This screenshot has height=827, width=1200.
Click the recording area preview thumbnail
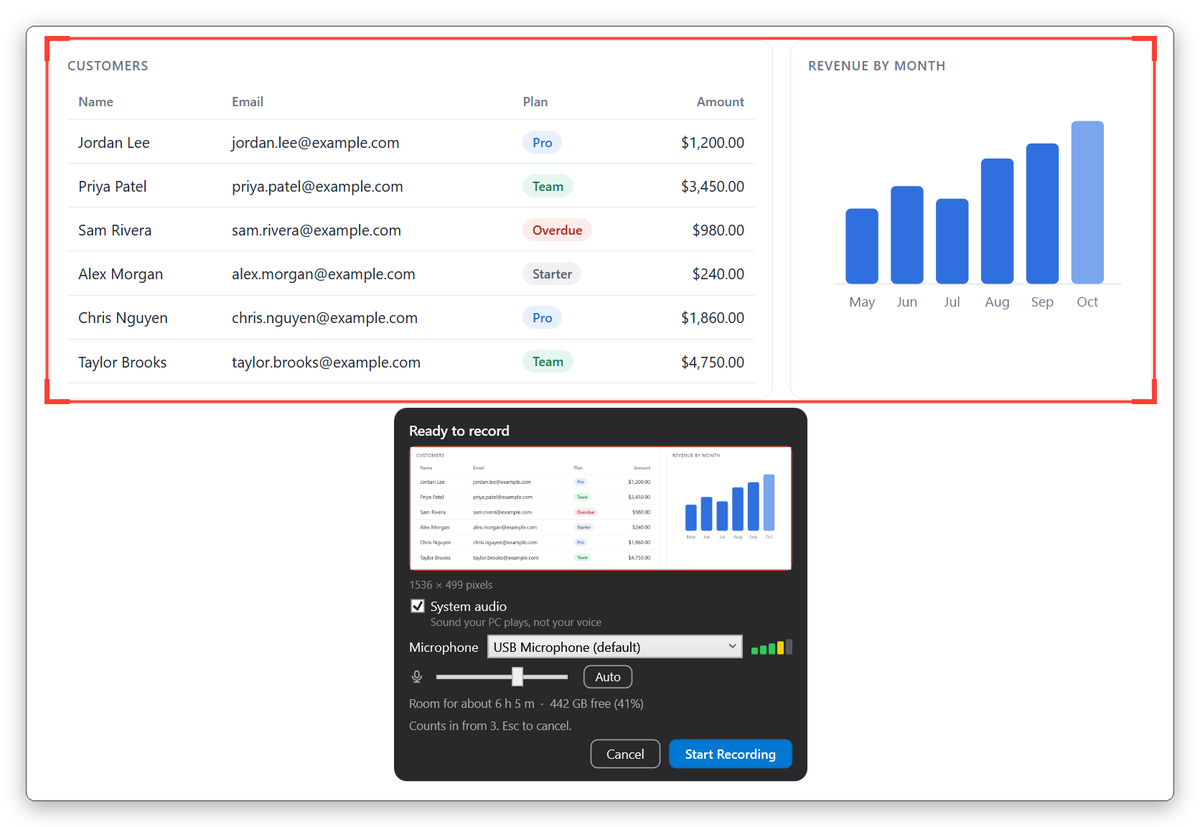tap(600, 508)
